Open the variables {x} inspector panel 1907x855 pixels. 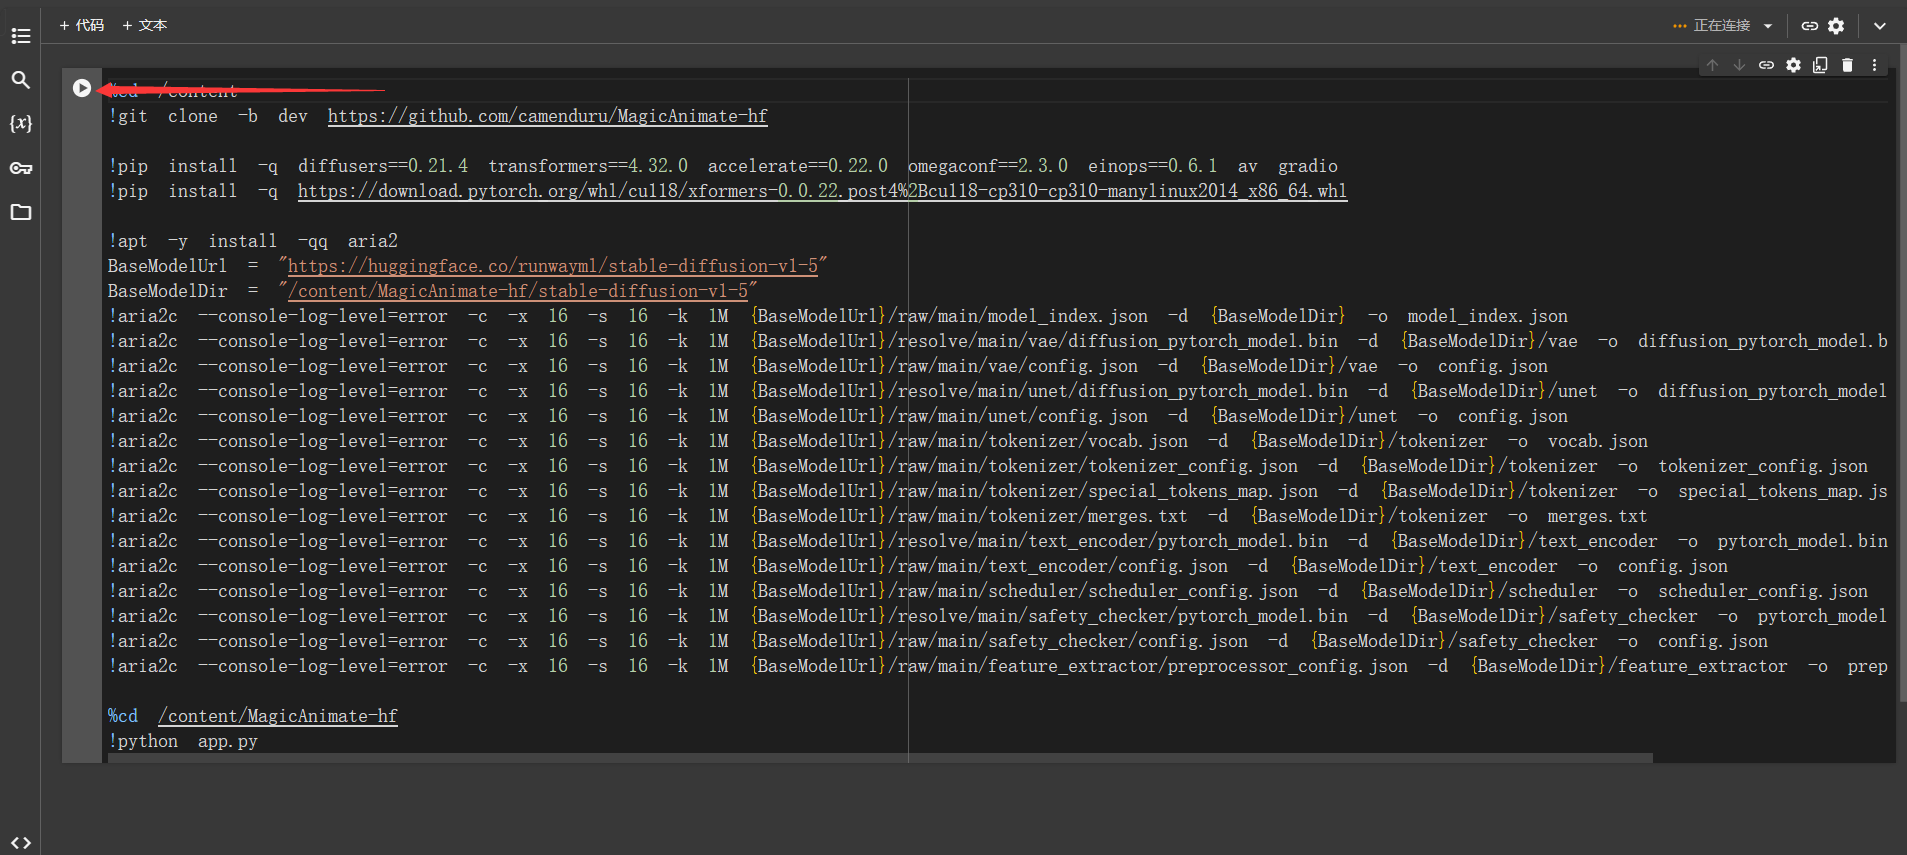(20, 123)
